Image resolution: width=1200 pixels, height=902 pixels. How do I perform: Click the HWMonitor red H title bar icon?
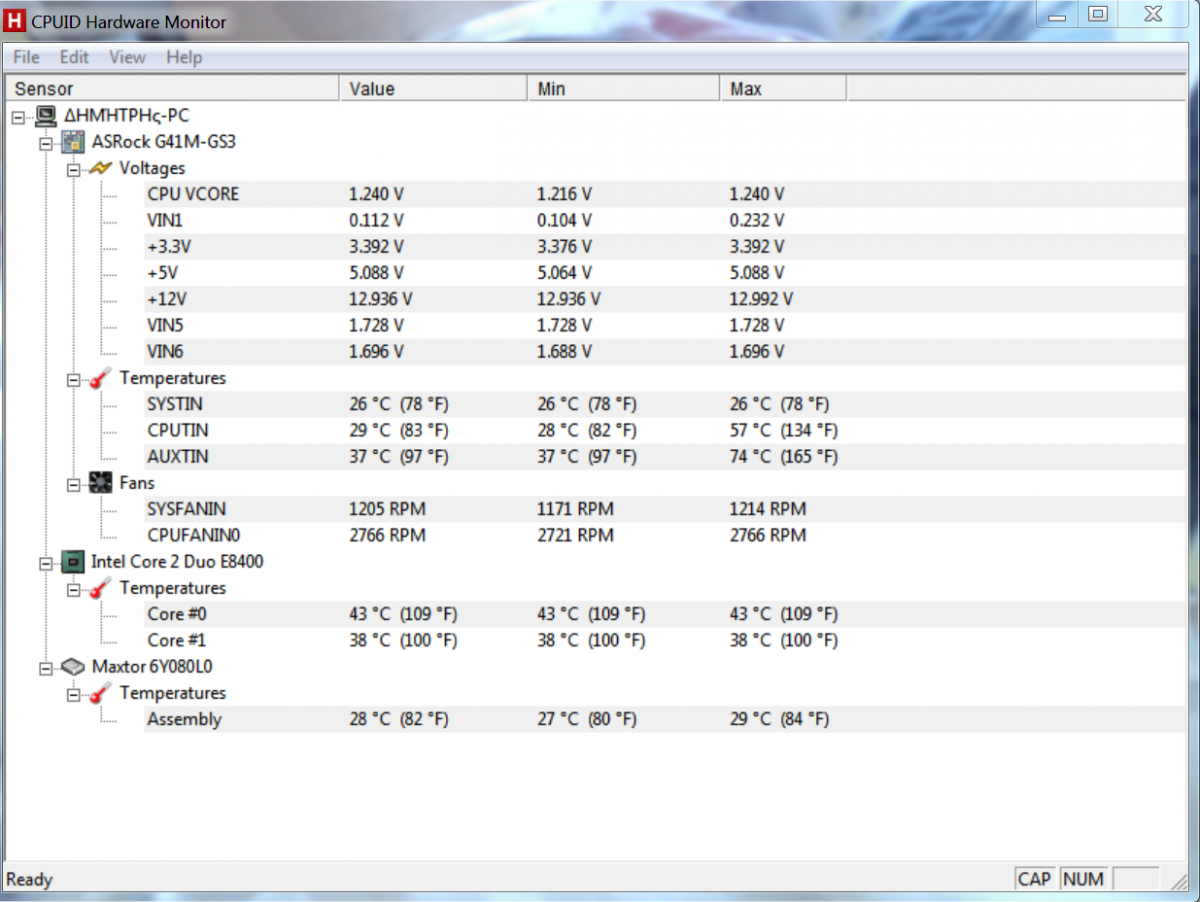14,20
